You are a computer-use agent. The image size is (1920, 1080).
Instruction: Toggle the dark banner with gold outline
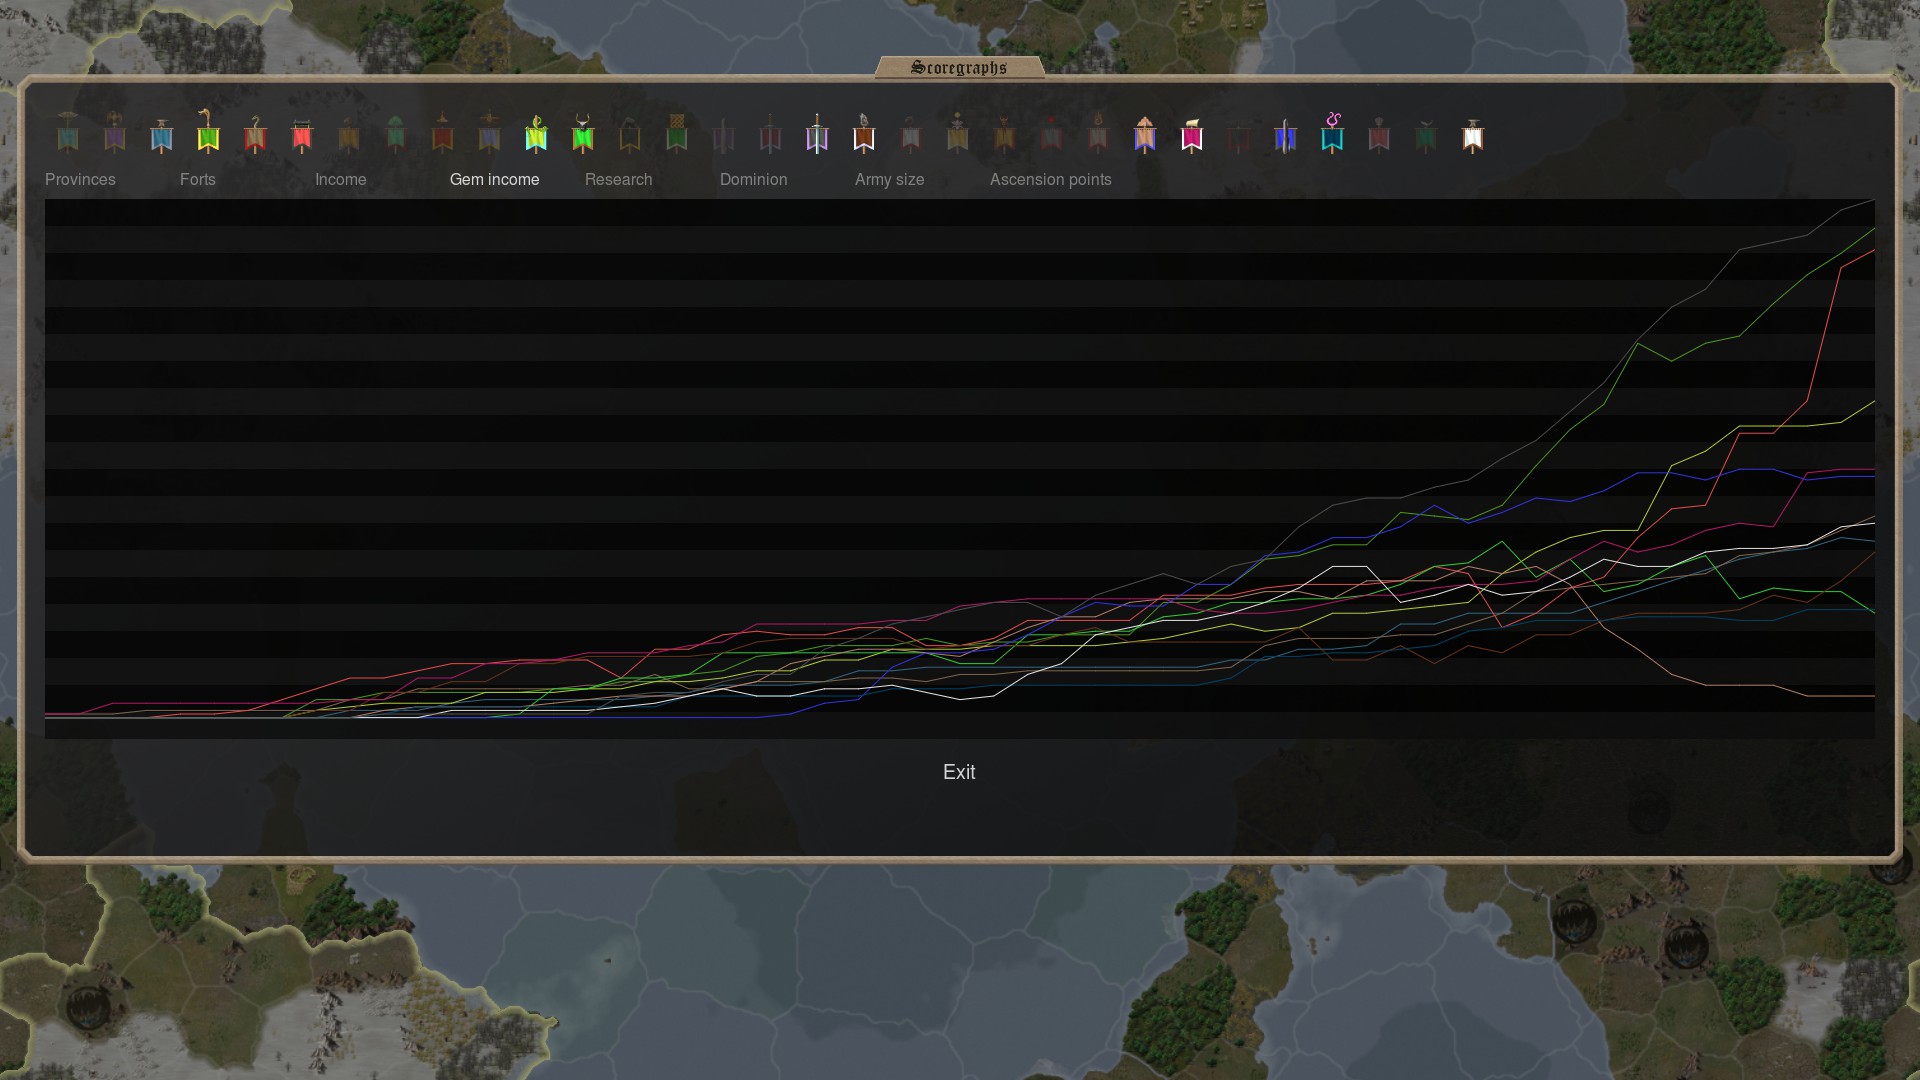(630, 135)
